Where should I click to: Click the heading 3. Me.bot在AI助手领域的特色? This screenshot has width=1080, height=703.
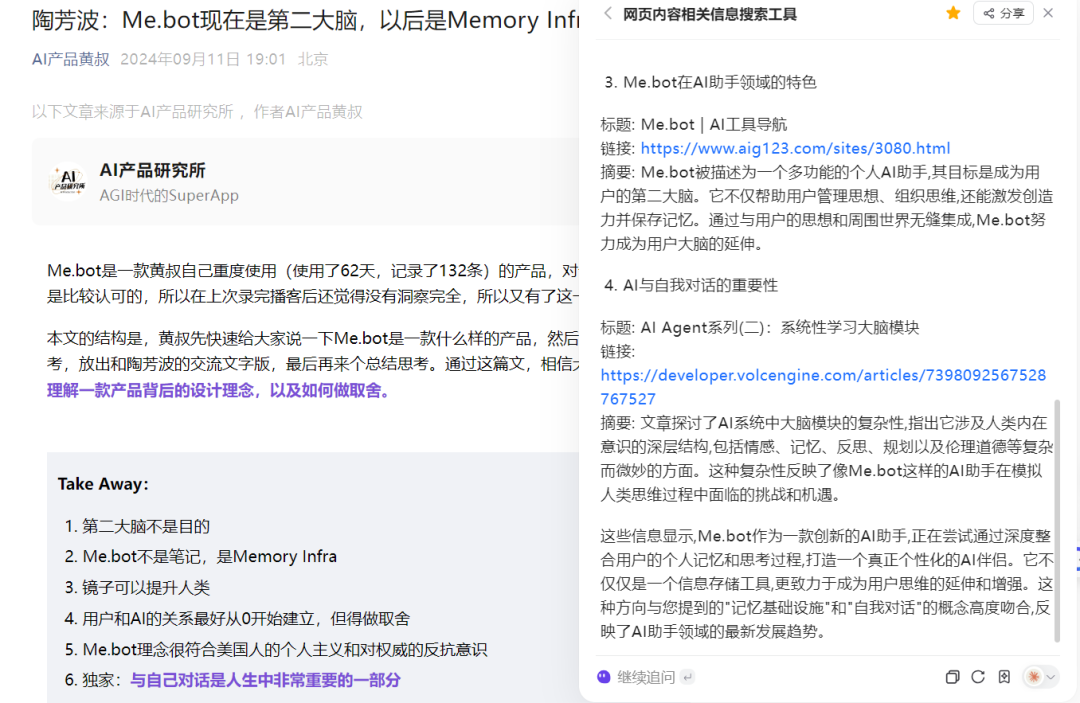click(x=710, y=83)
